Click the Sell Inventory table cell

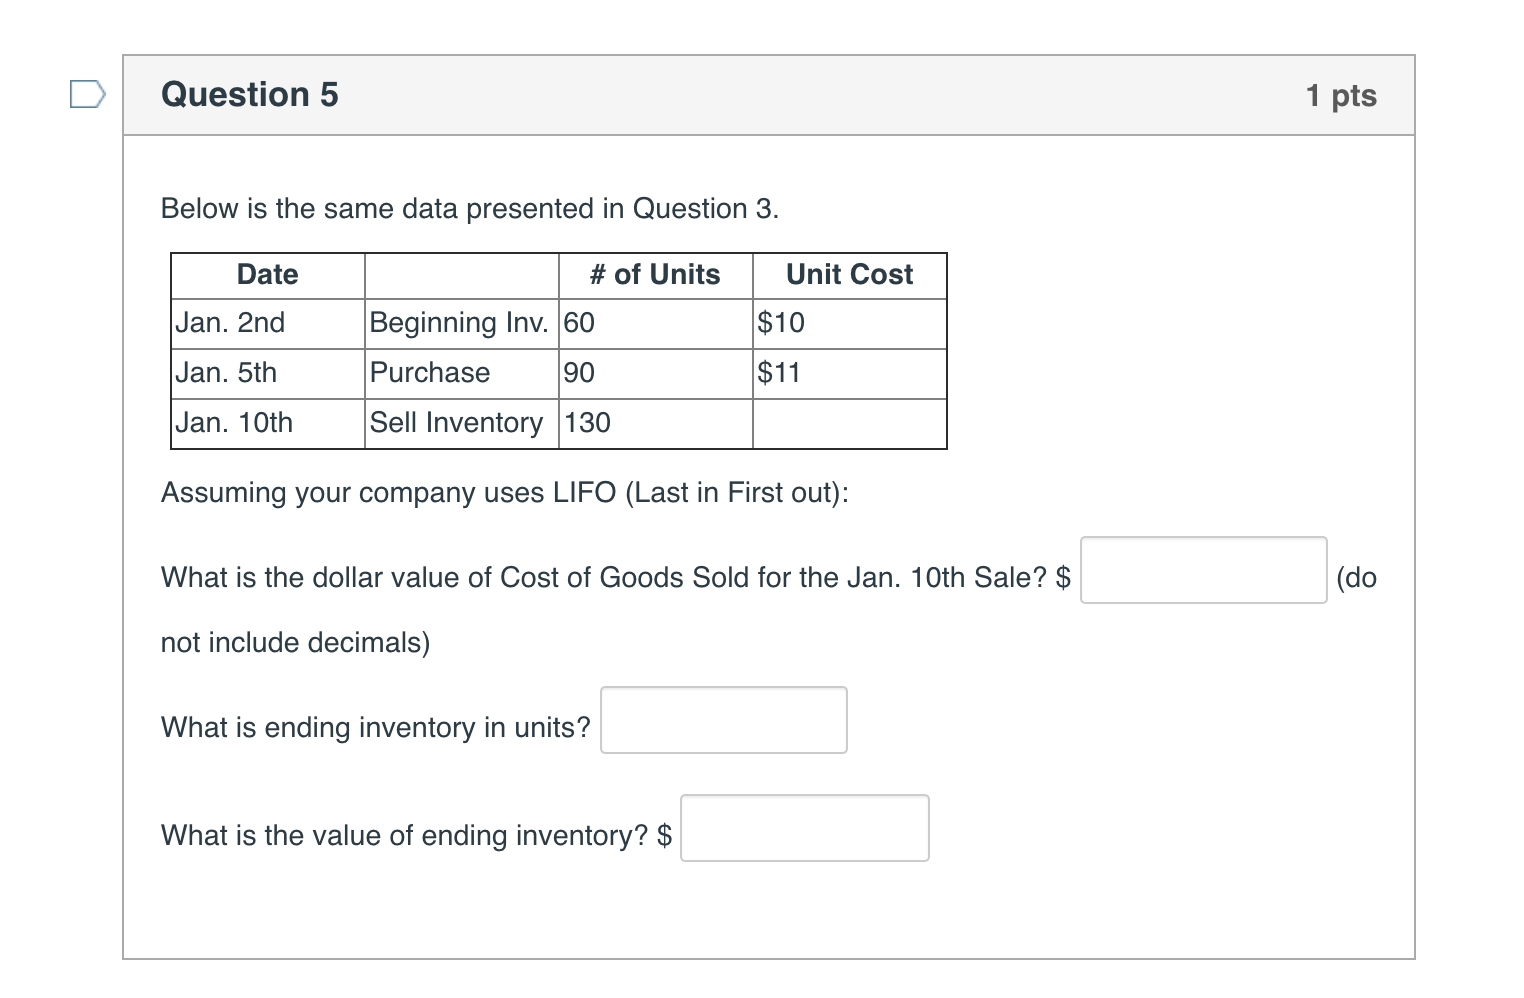(x=457, y=423)
